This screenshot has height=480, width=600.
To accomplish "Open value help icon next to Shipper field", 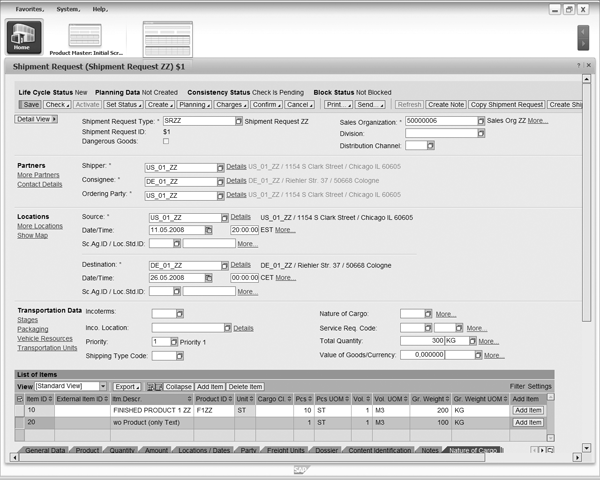I will tap(220, 167).
